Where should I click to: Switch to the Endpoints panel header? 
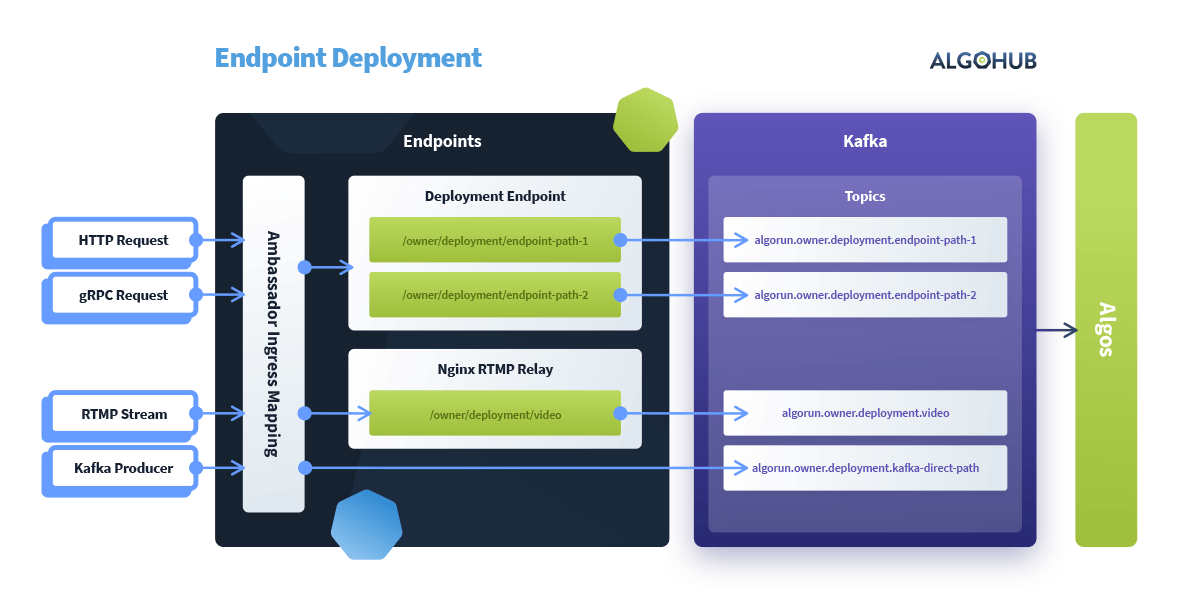(x=443, y=141)
